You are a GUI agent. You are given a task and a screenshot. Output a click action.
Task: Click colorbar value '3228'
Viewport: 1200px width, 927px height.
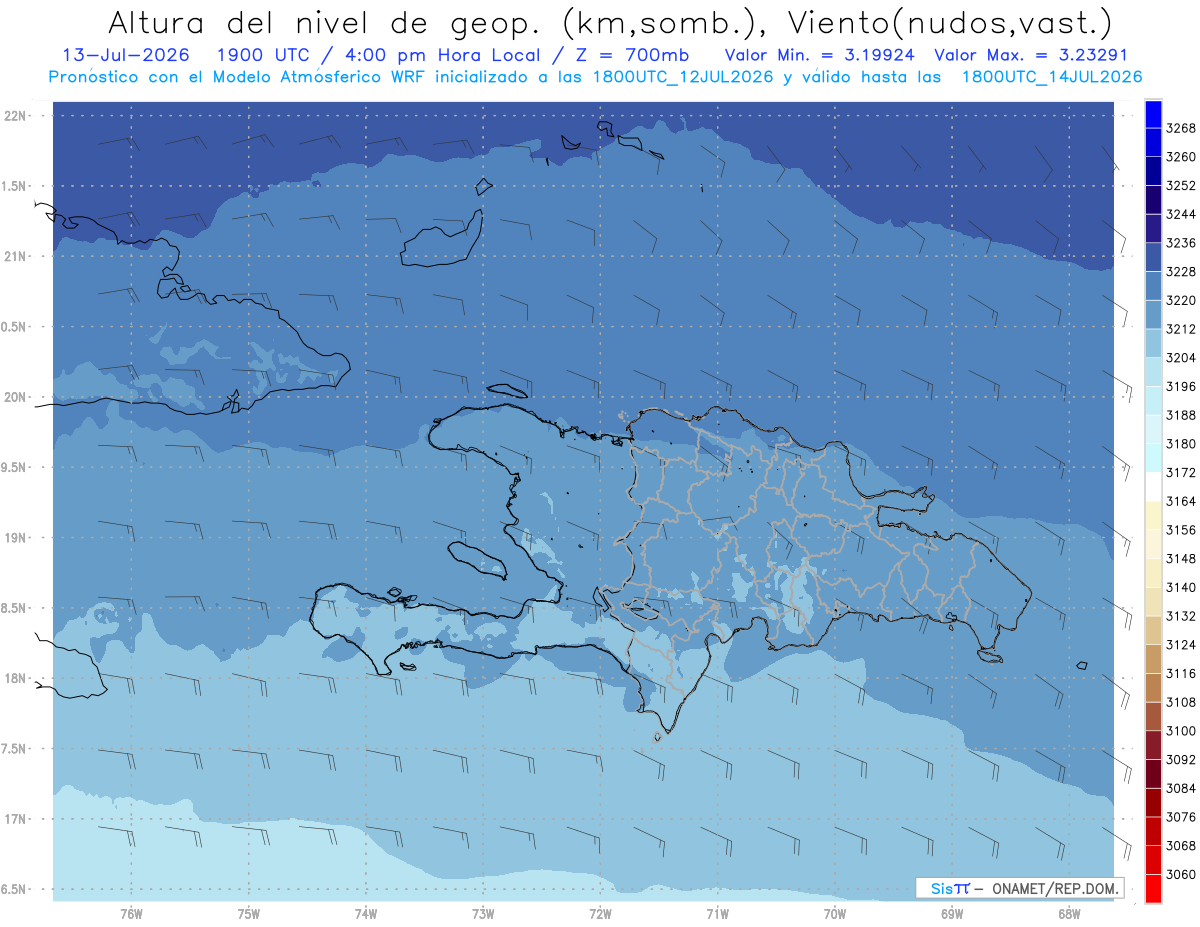(1181, 271)
